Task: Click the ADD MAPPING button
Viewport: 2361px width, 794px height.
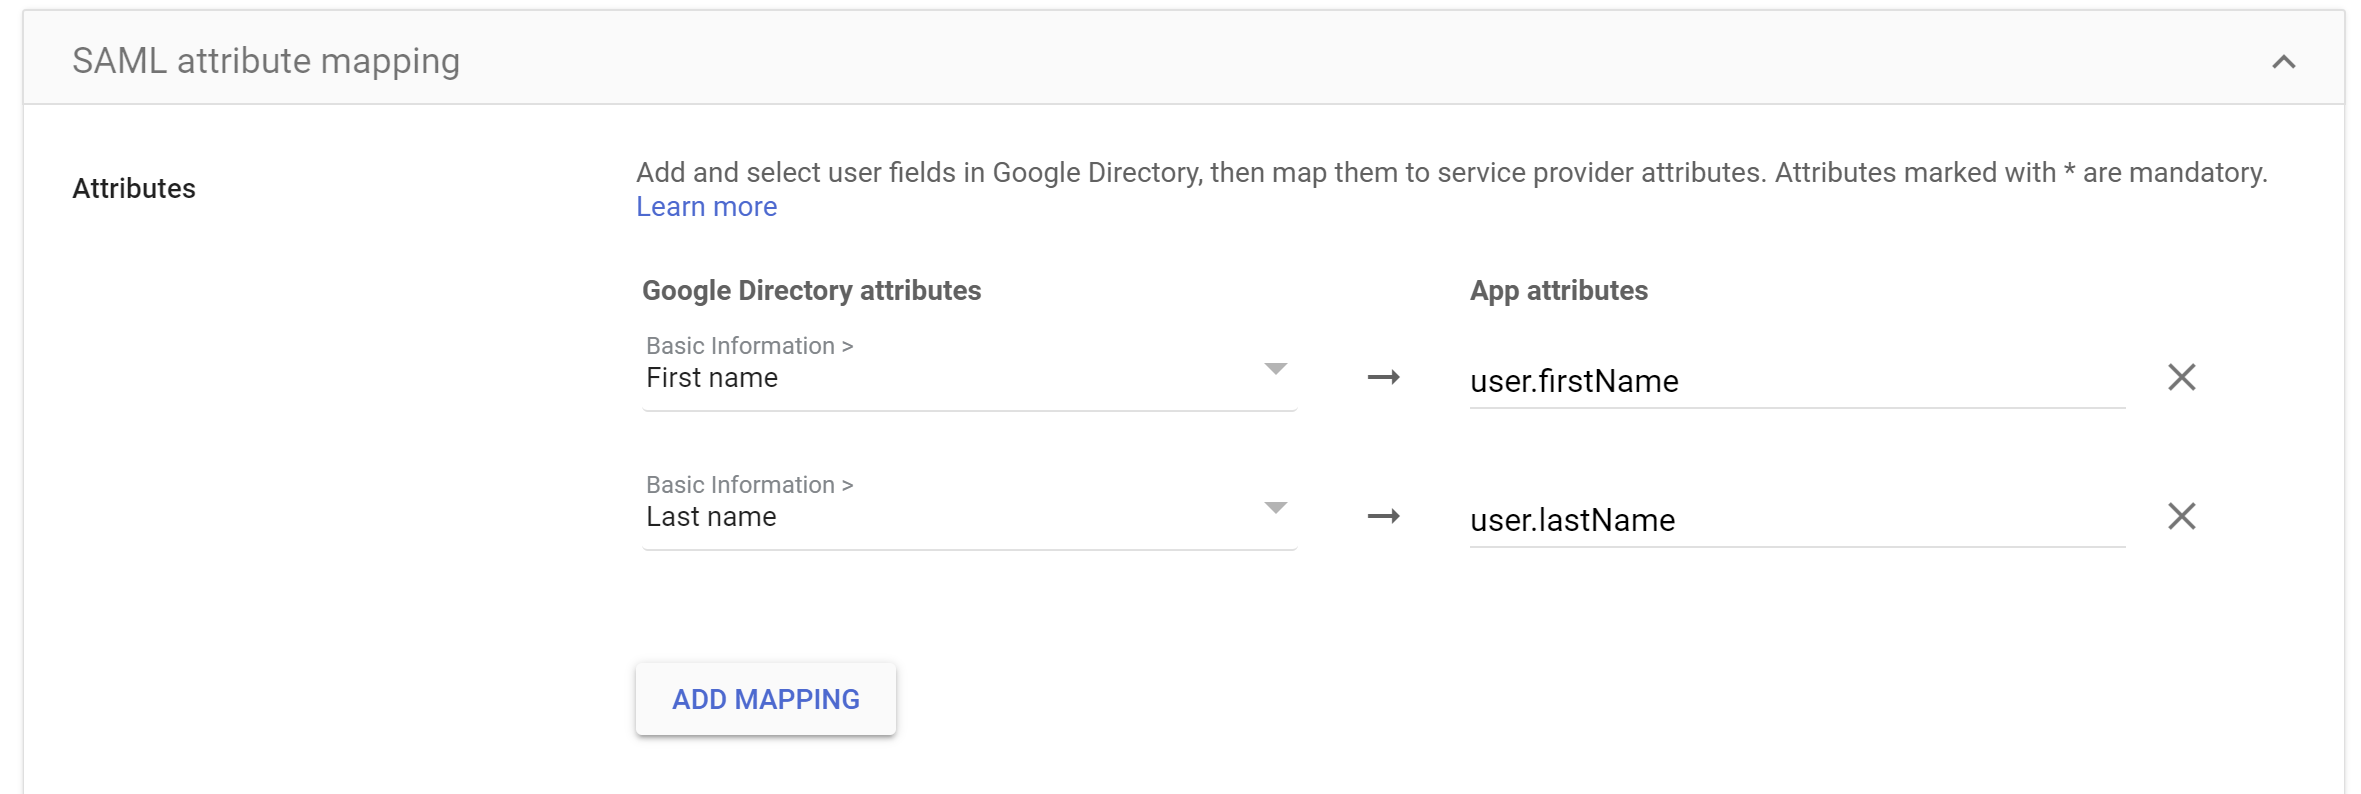Action: [x=766, y=699]
